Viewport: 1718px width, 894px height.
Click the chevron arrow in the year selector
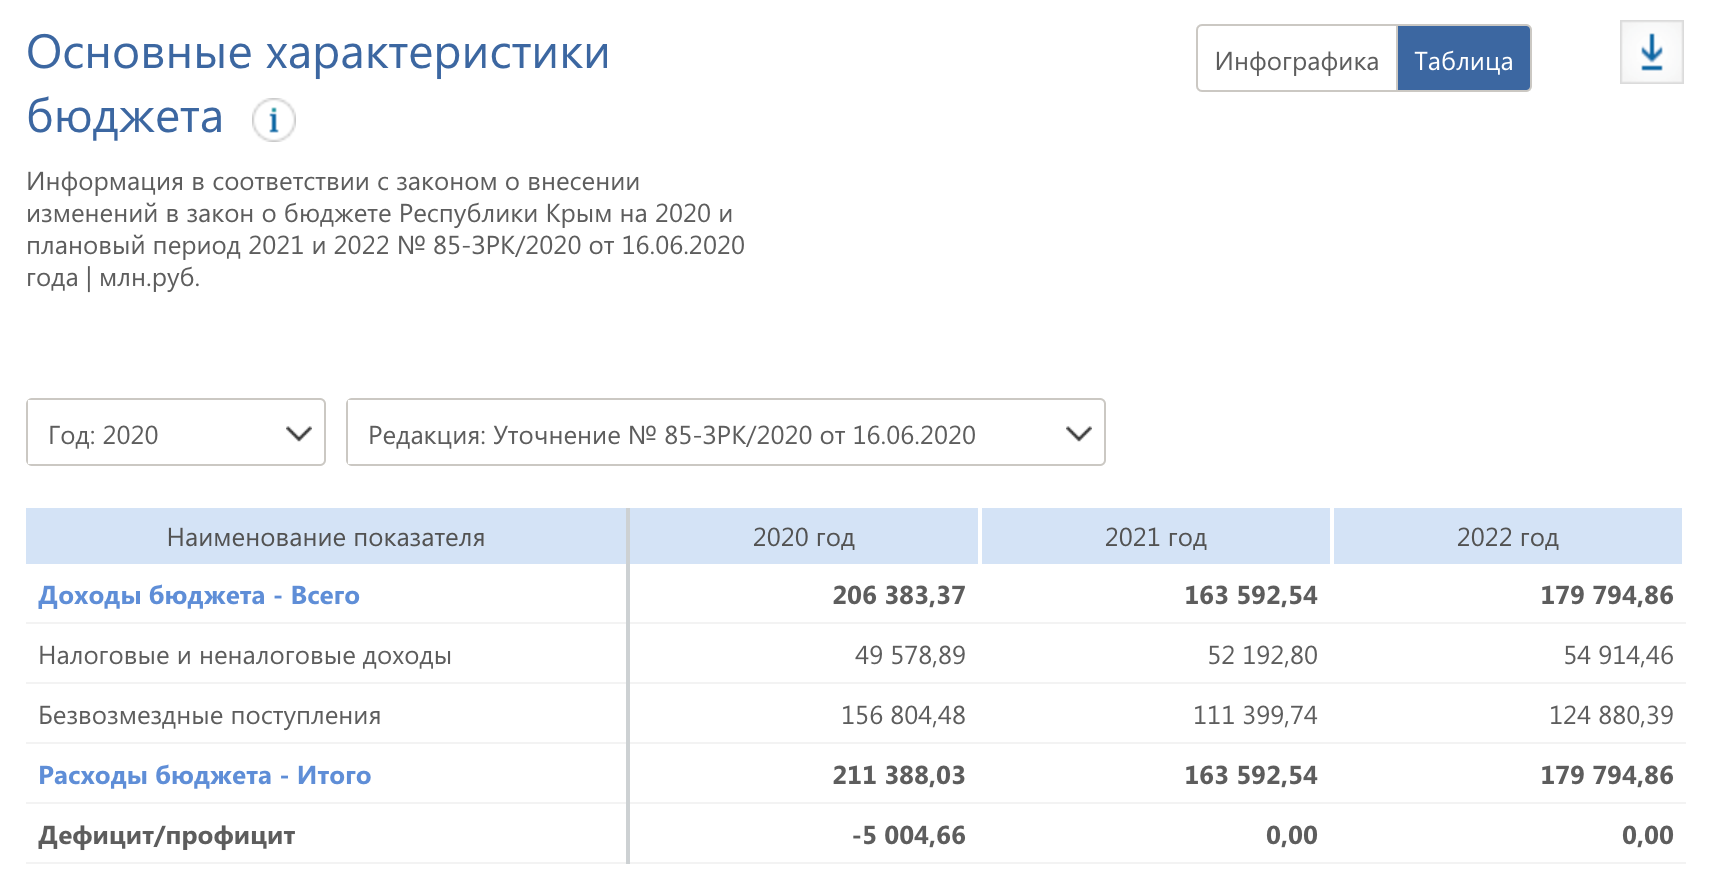(x=298, y=434)
